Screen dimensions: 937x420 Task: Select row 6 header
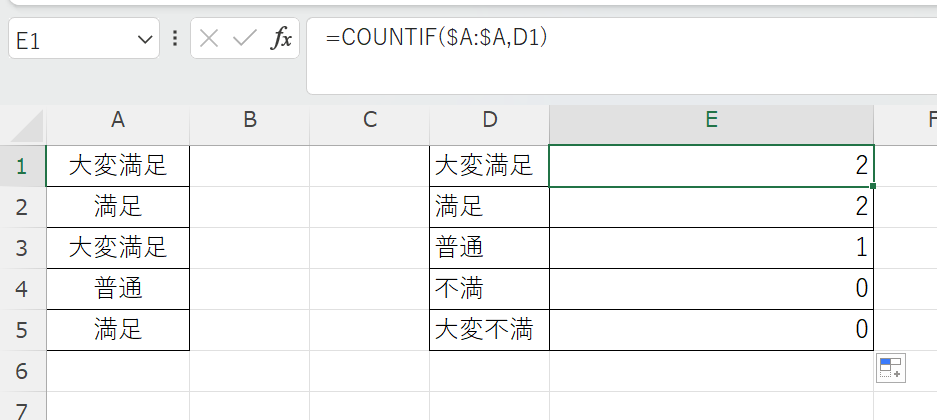pos(22,371)
